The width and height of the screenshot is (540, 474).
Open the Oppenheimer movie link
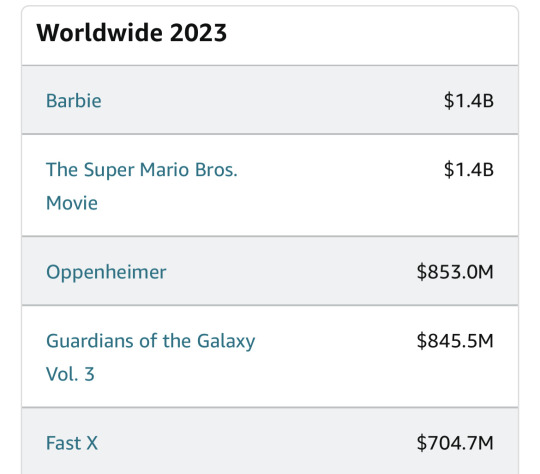point(106,272)
